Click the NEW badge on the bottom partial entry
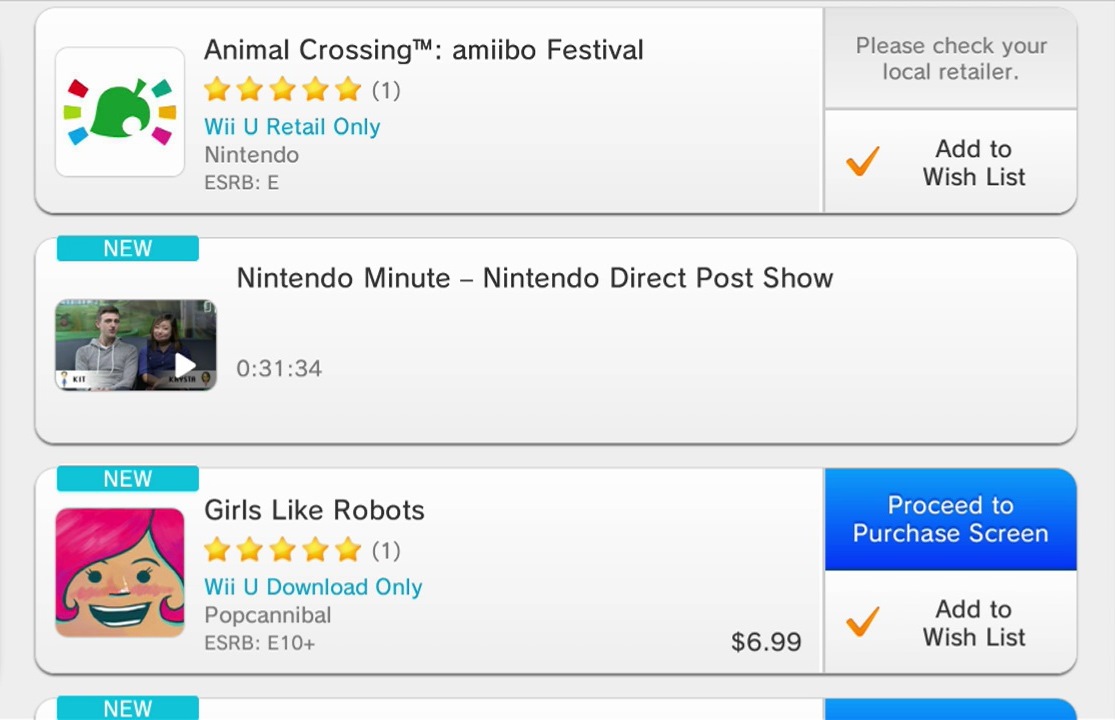The image size is (1115, 720). click(128, 709)
